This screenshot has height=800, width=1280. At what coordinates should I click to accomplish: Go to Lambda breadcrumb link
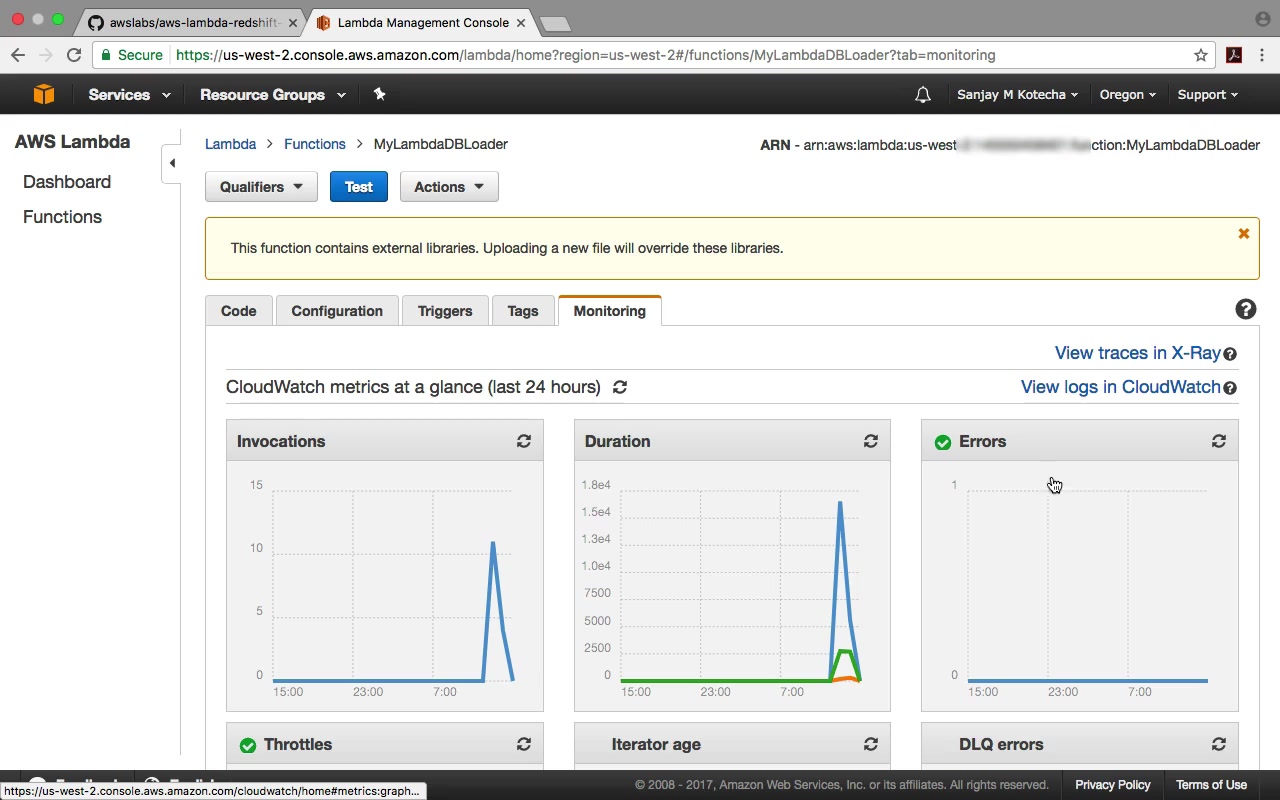click(x=230, y=144)
